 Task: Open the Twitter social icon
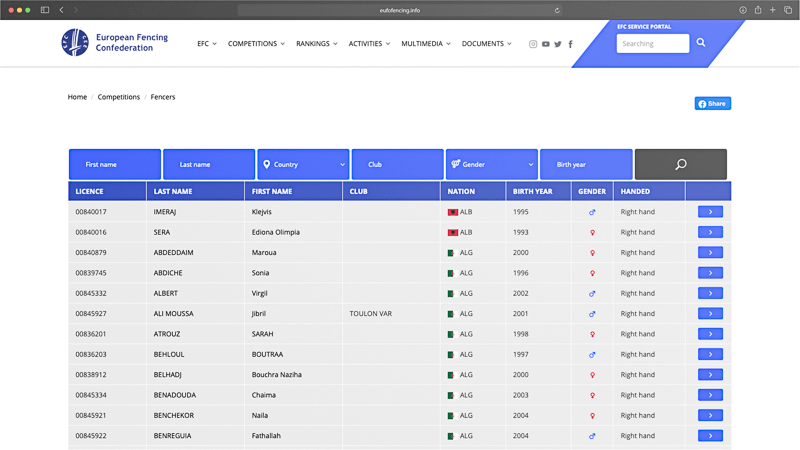[558, 44]
